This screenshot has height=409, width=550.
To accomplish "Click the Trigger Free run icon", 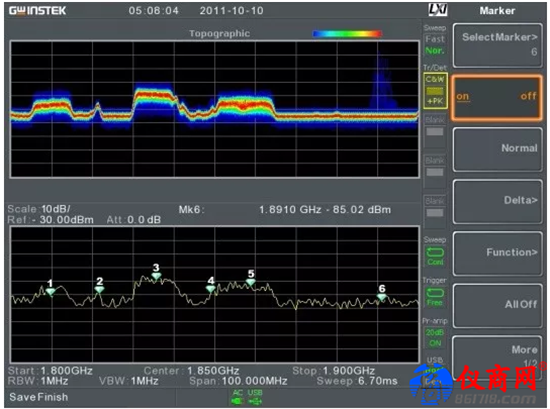I will click(x=435, y=297).
